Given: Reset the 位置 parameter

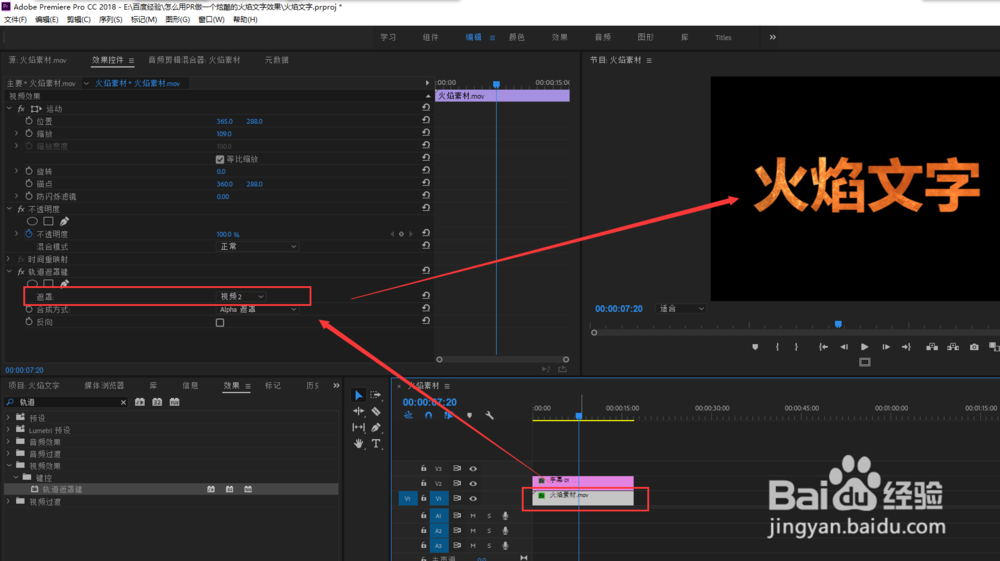Looking at the screenshot, I should click(x=425, y=120).
